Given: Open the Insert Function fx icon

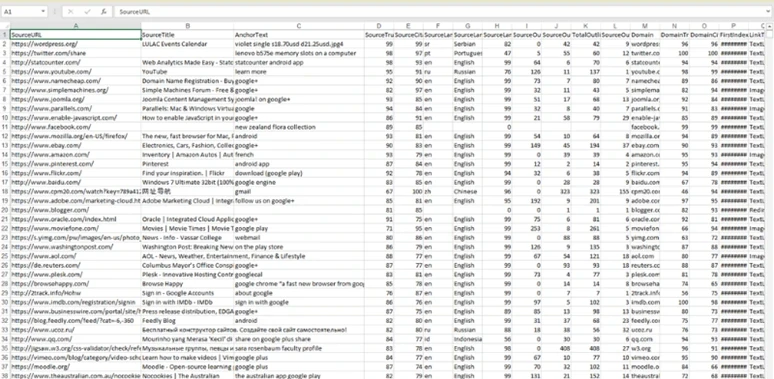Looking at the screenshot, I should pos(104,11).
